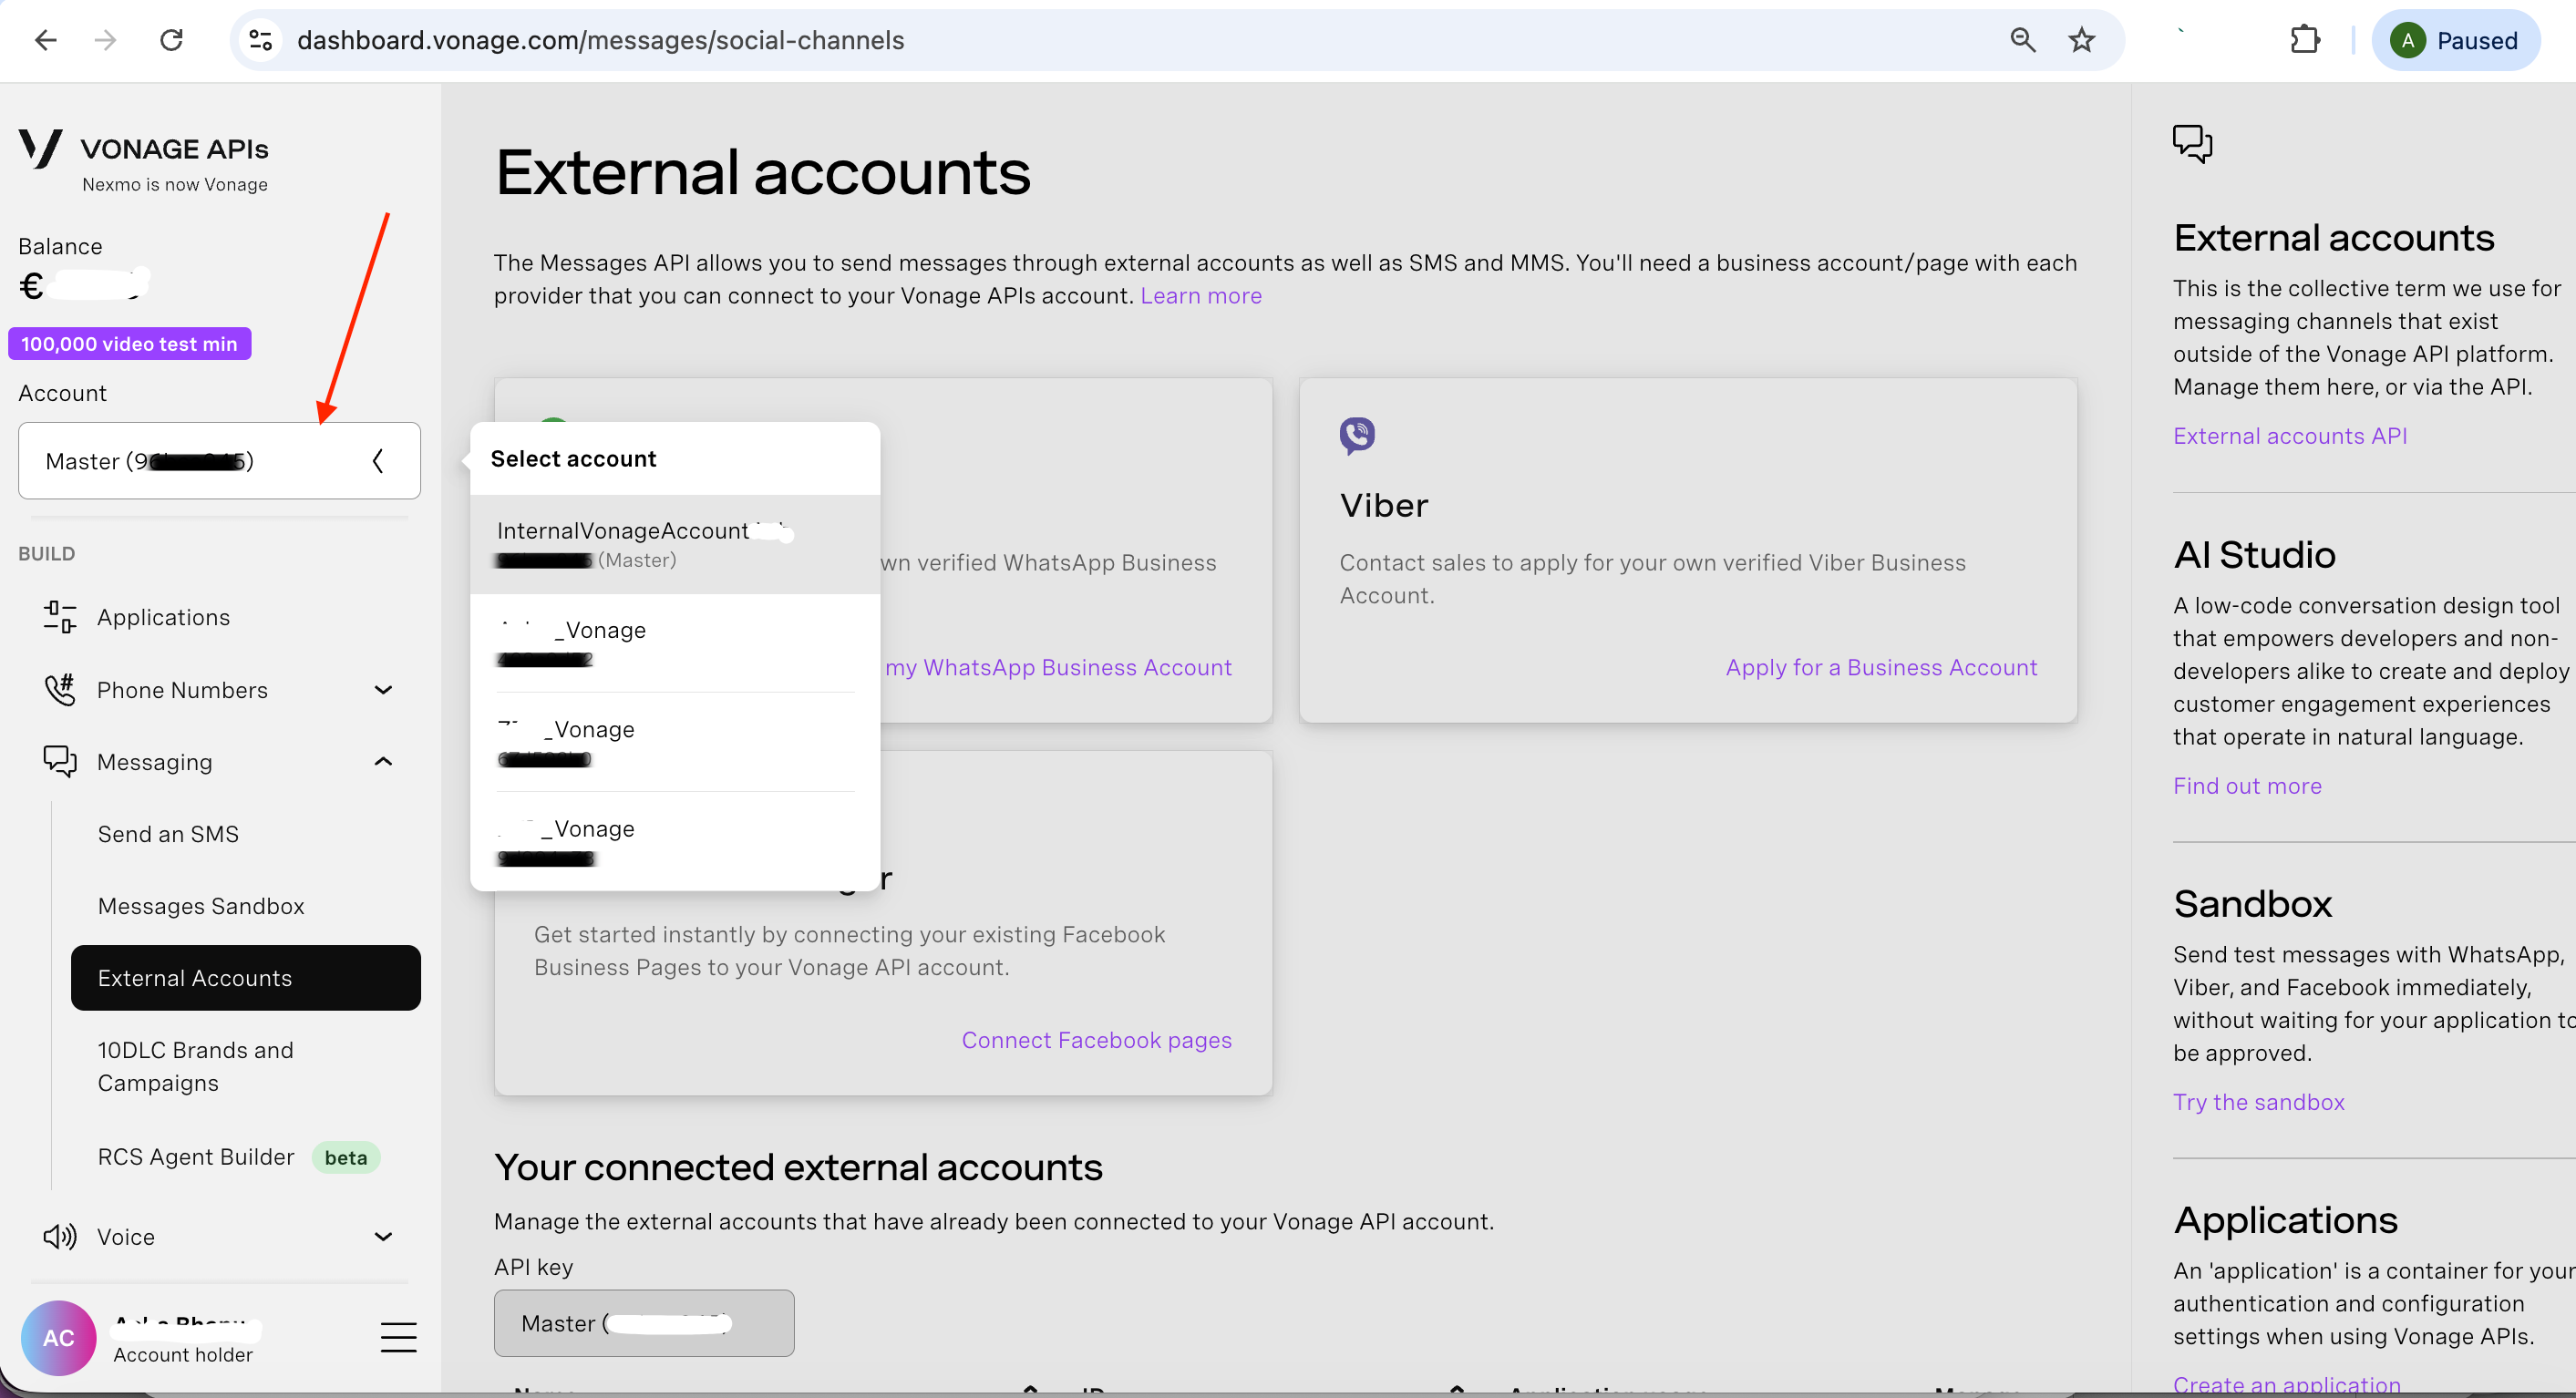Open 10DLC Brands and Campaigns

[x=196, y=1066]
